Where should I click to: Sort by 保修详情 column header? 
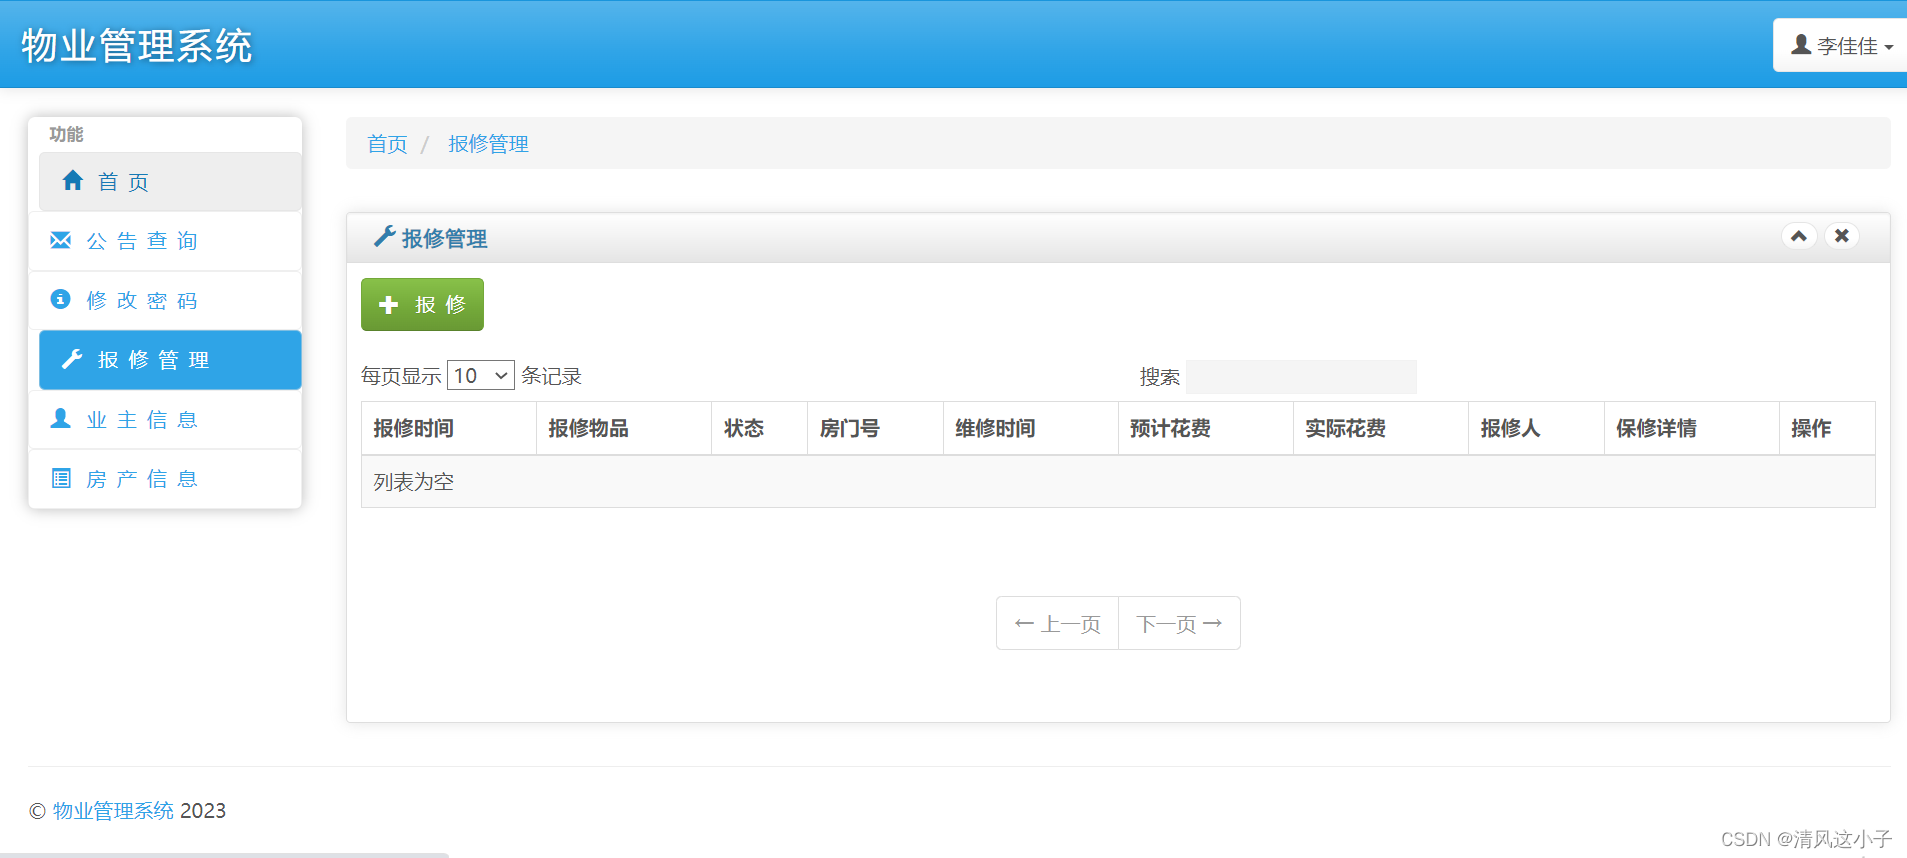tap(1692, 428)
